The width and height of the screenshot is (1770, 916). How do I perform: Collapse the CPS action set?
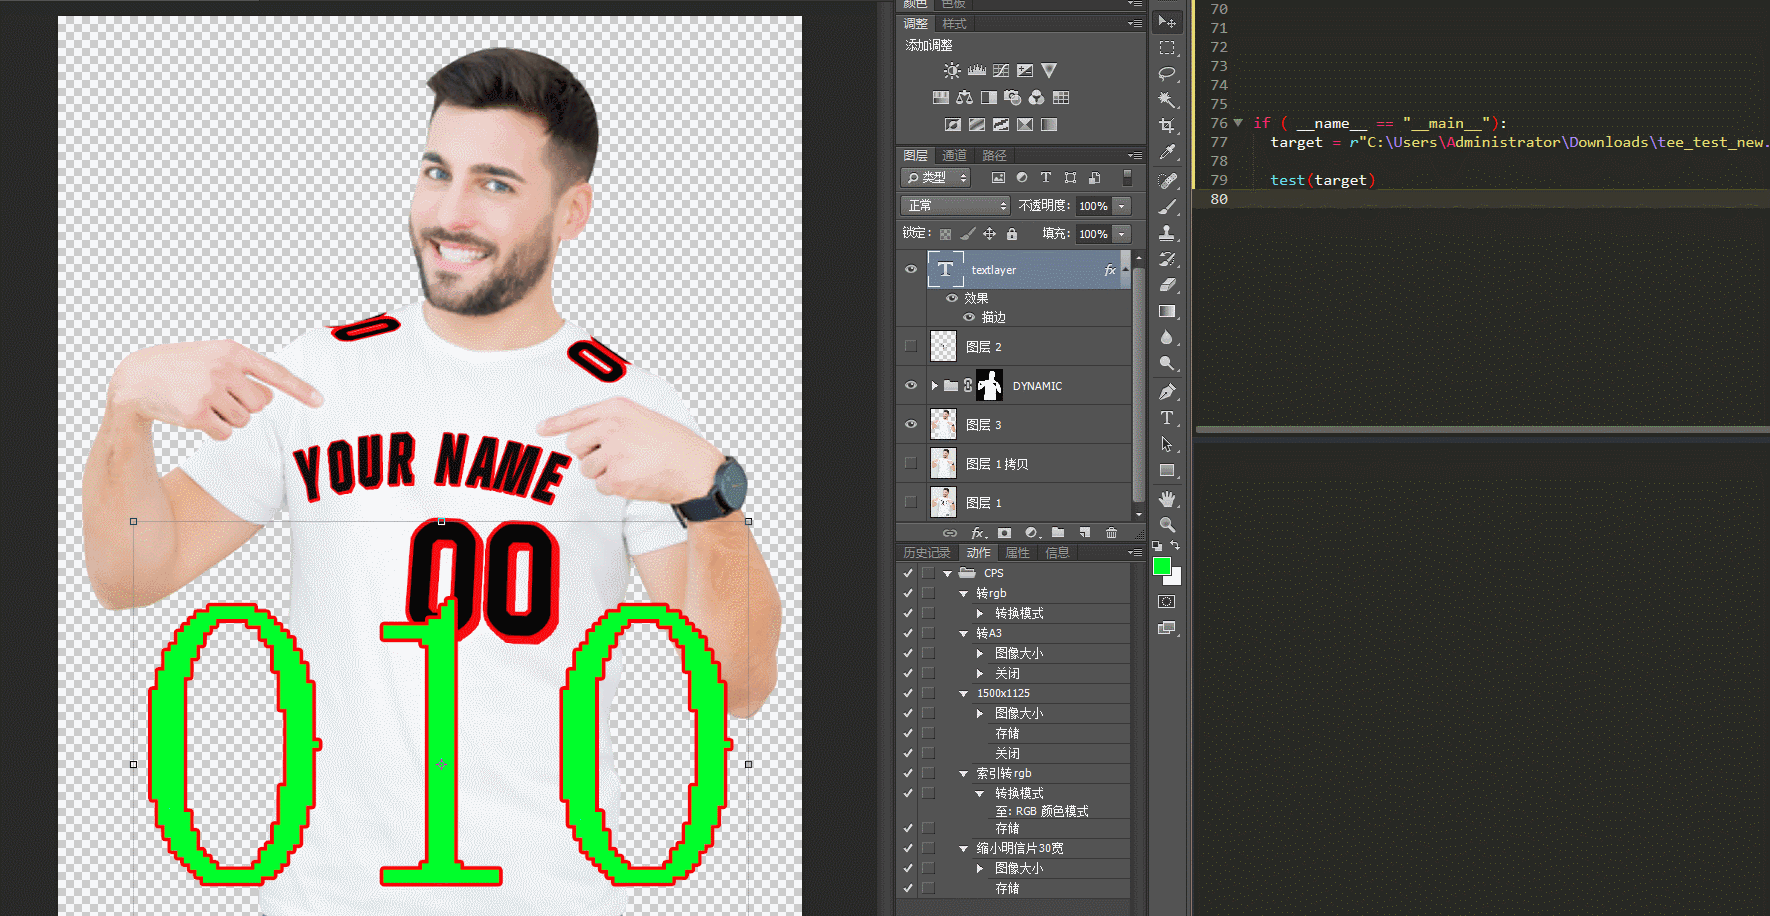pos(947,574)
